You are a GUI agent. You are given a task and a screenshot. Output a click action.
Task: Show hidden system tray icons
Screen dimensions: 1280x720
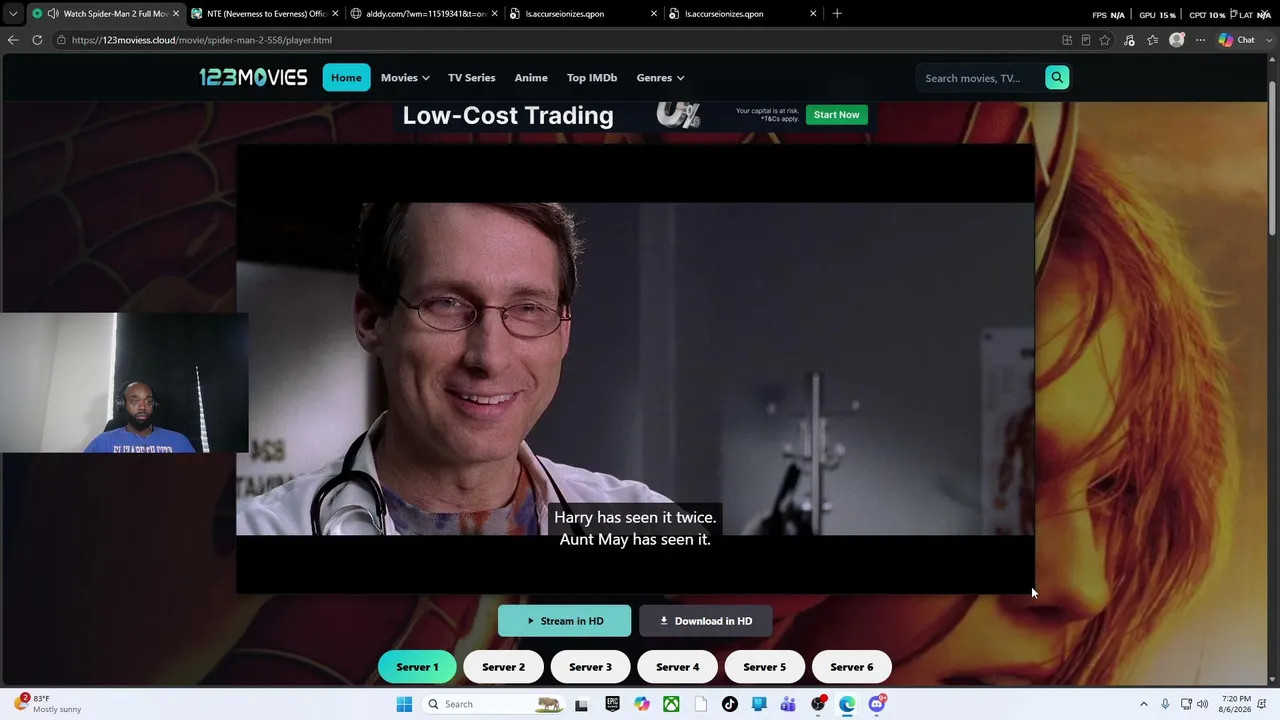pyautogui.click(x=1144, y=704)
